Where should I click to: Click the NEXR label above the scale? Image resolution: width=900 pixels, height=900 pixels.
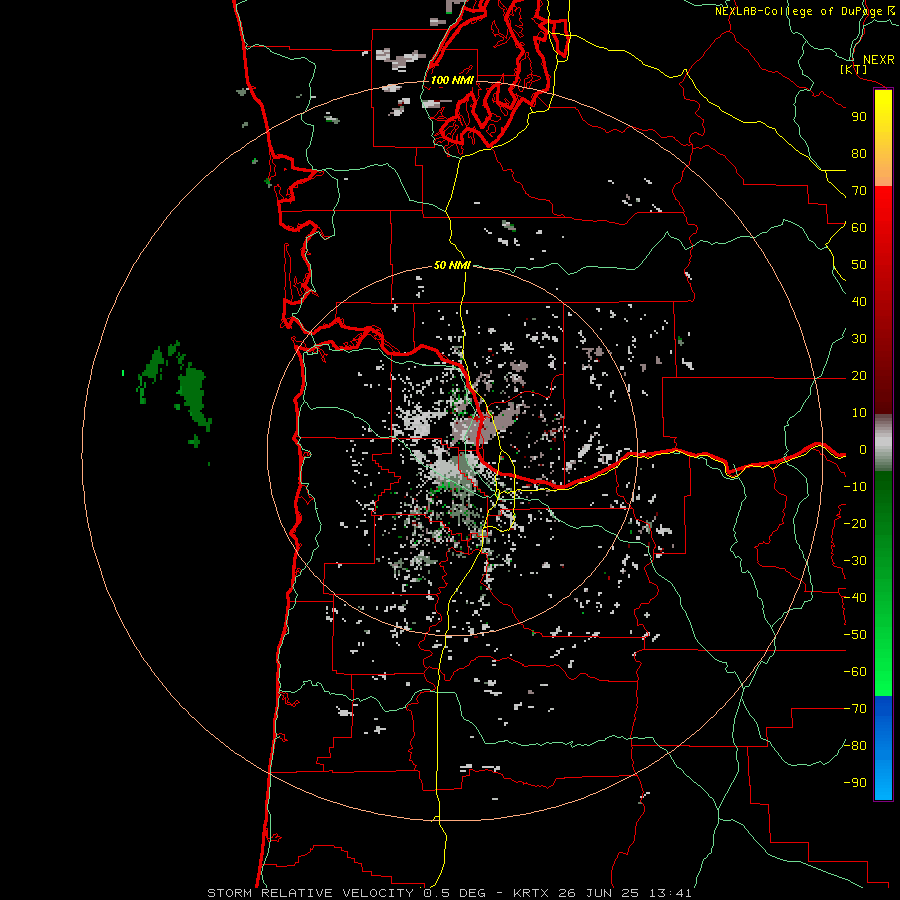coord(878,60)
